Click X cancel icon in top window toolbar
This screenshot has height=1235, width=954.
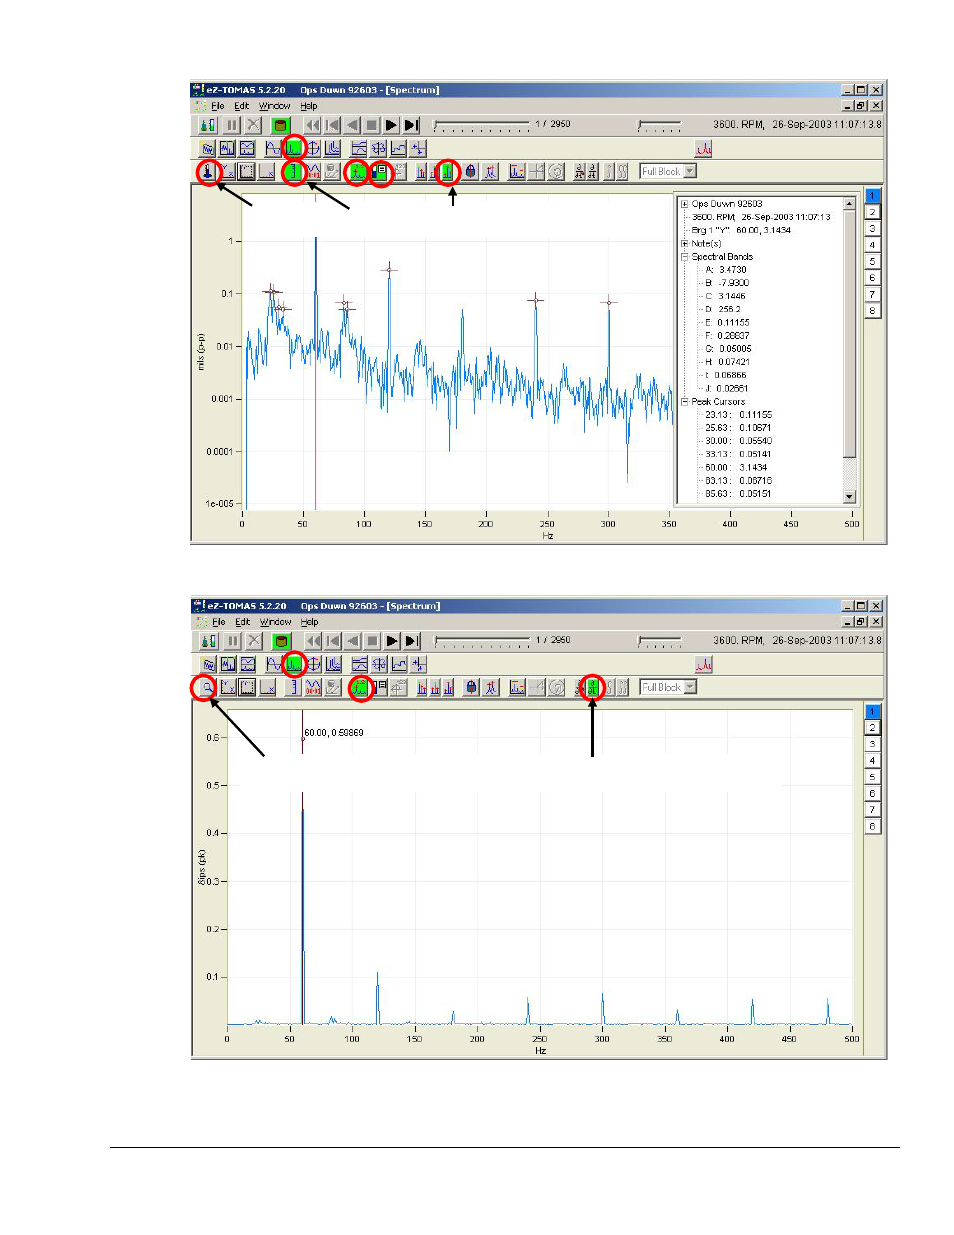pos(253,125)
